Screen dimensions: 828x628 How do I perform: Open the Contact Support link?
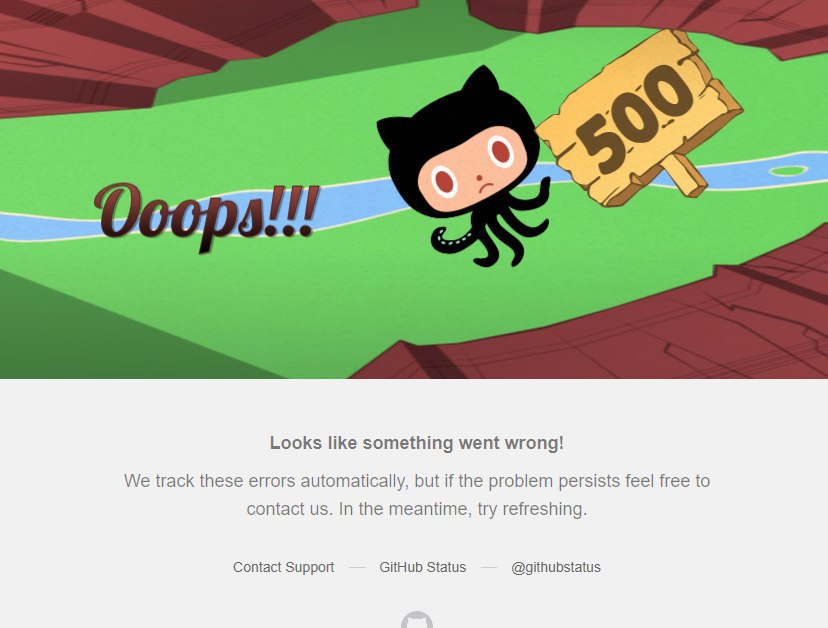[284, 567]
